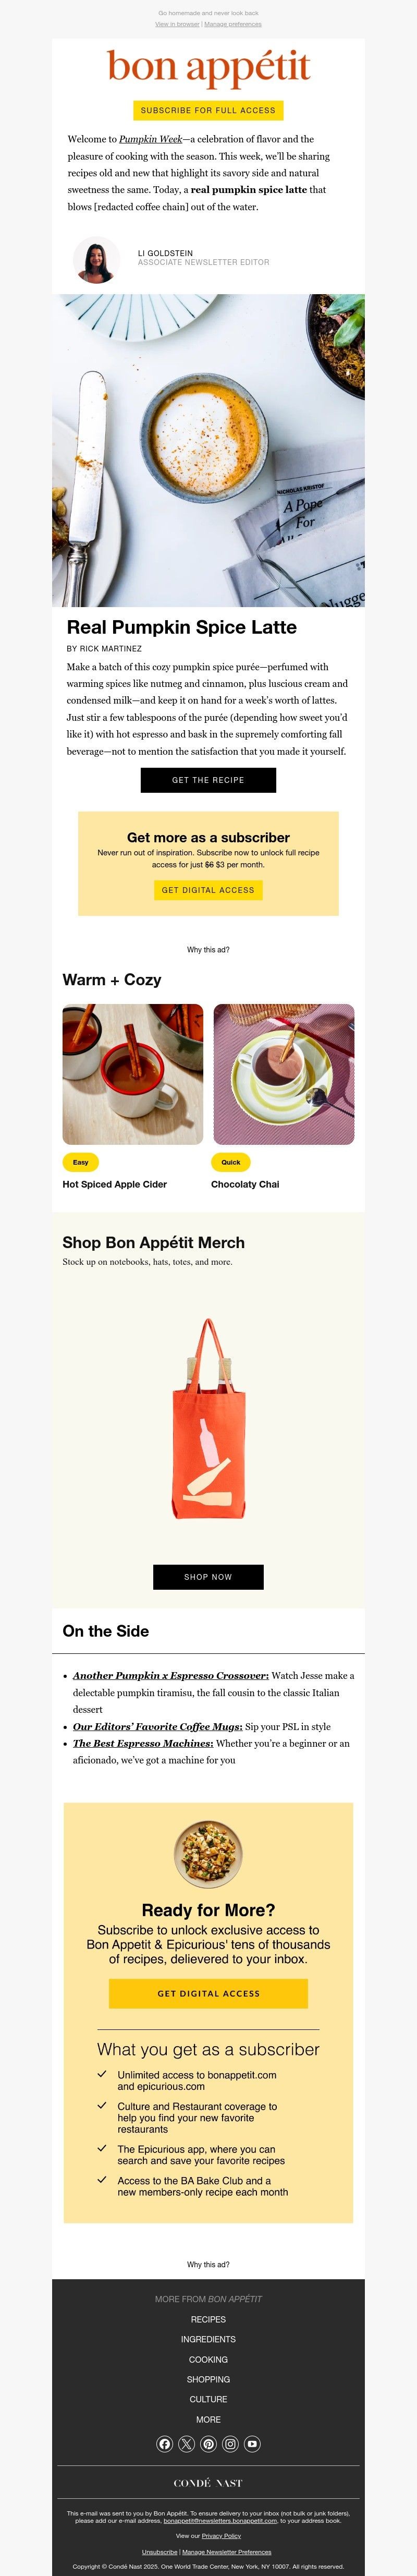Screen dimensions: 417x2576
Task: Open the YouTube social icon
Action: click(252, 2444)
